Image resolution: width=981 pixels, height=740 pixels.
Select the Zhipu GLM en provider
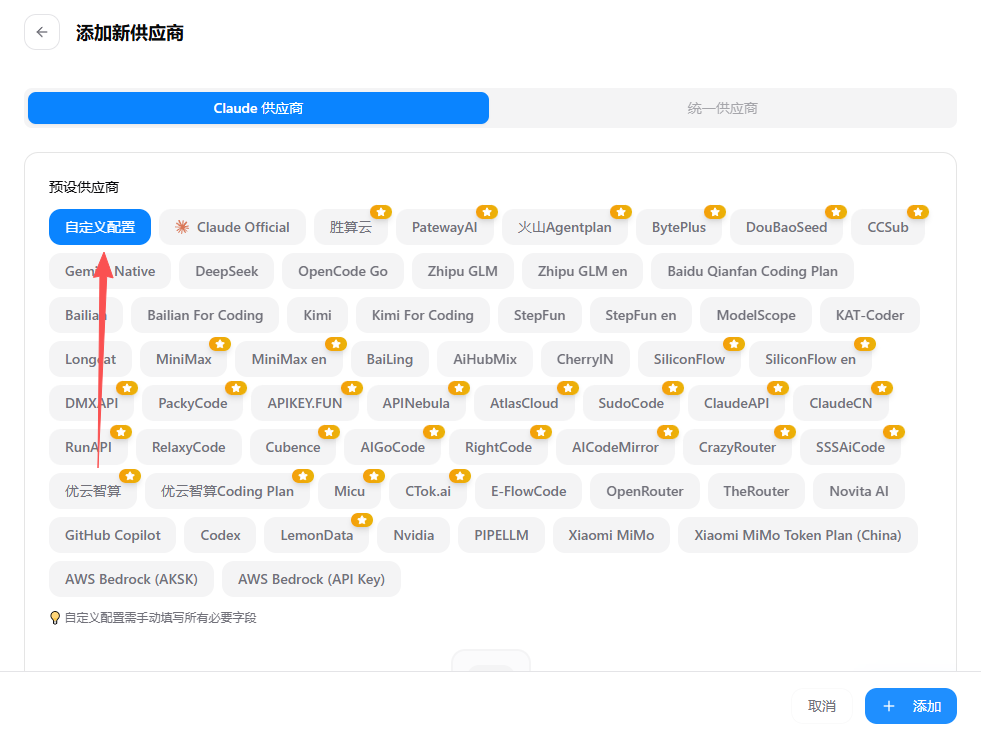tap(582, 271)
